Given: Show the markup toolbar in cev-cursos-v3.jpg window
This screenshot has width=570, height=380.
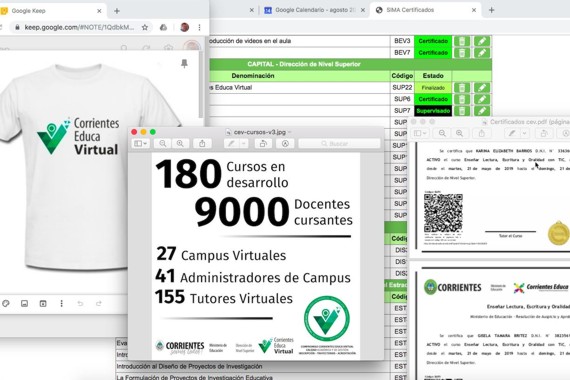Looking at the screenshot, I should 285,144.
